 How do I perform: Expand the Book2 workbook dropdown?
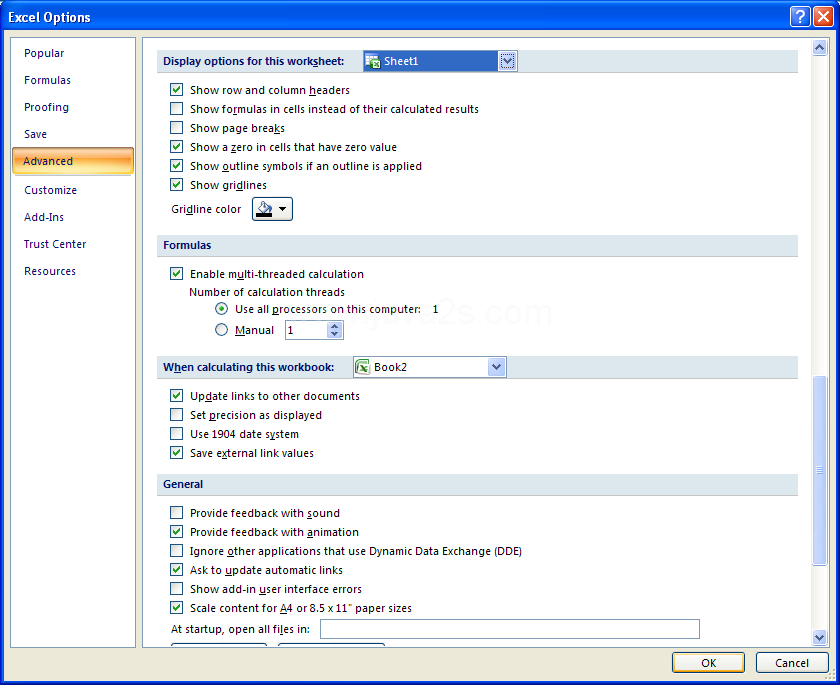pos(497,367)
